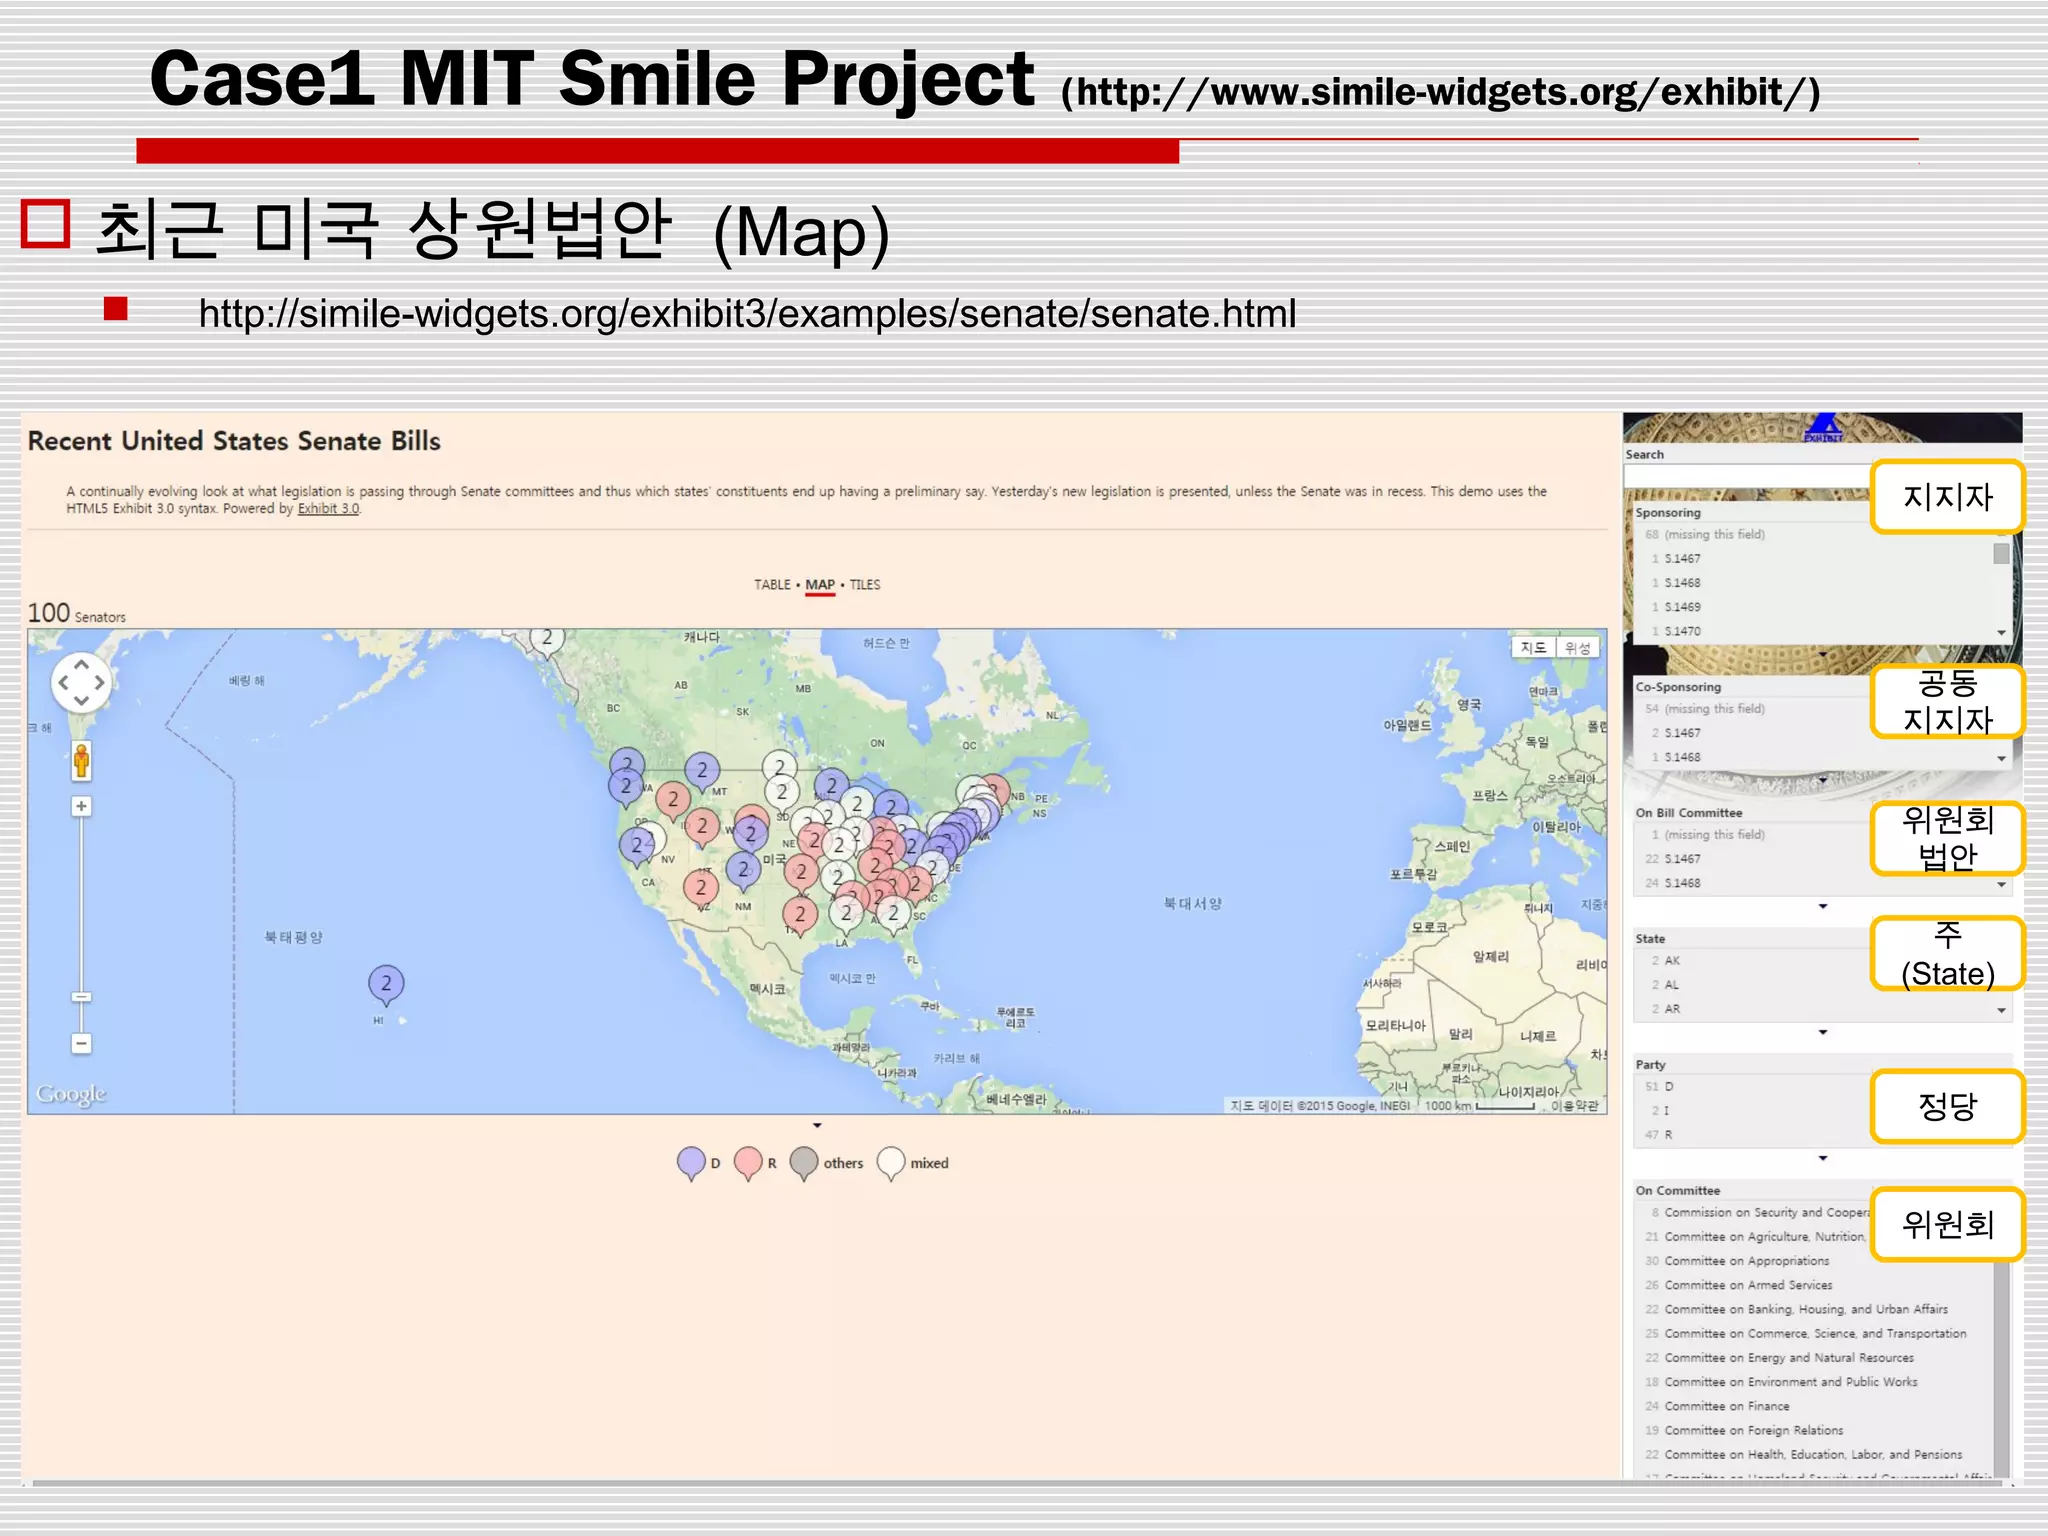Use the On Committee facet scrollbar
This screenshot has width=2048, height=1536.
(2001, 1368)
